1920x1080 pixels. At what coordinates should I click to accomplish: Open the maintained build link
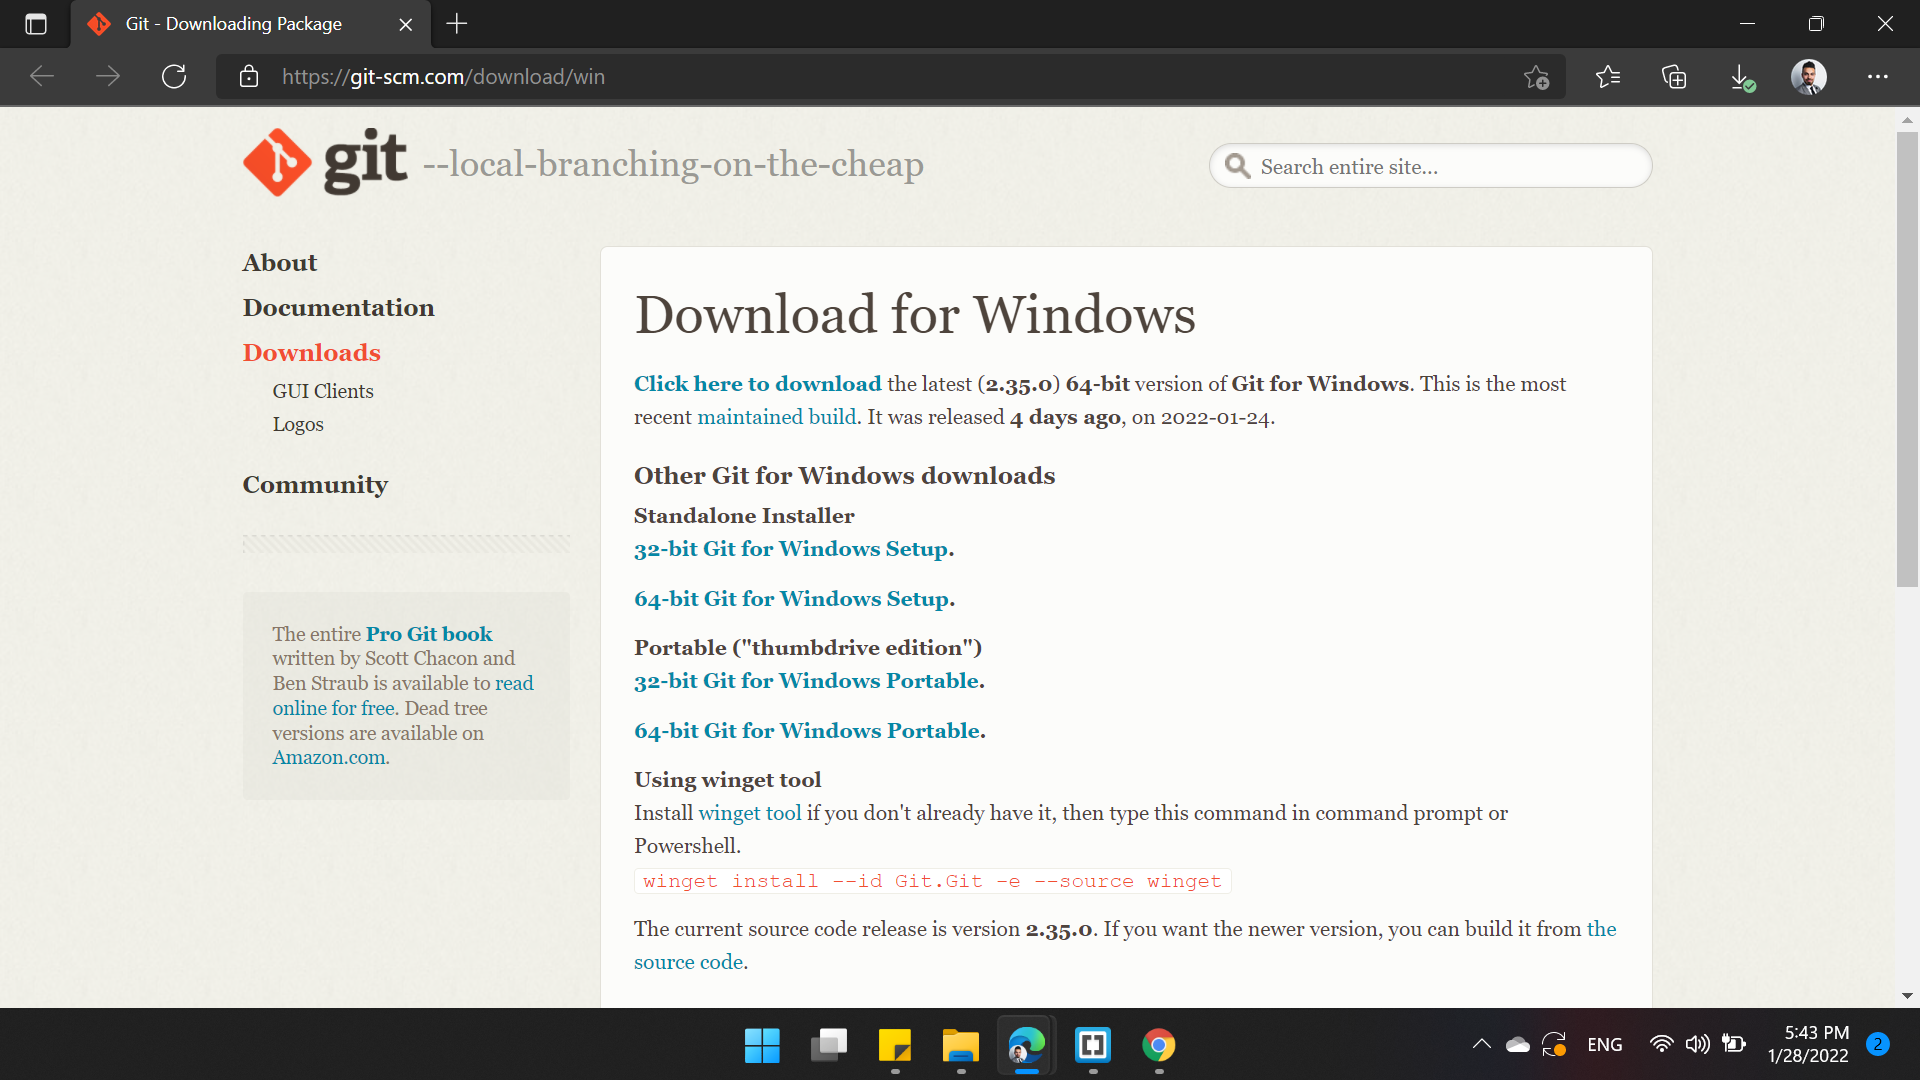776,417
